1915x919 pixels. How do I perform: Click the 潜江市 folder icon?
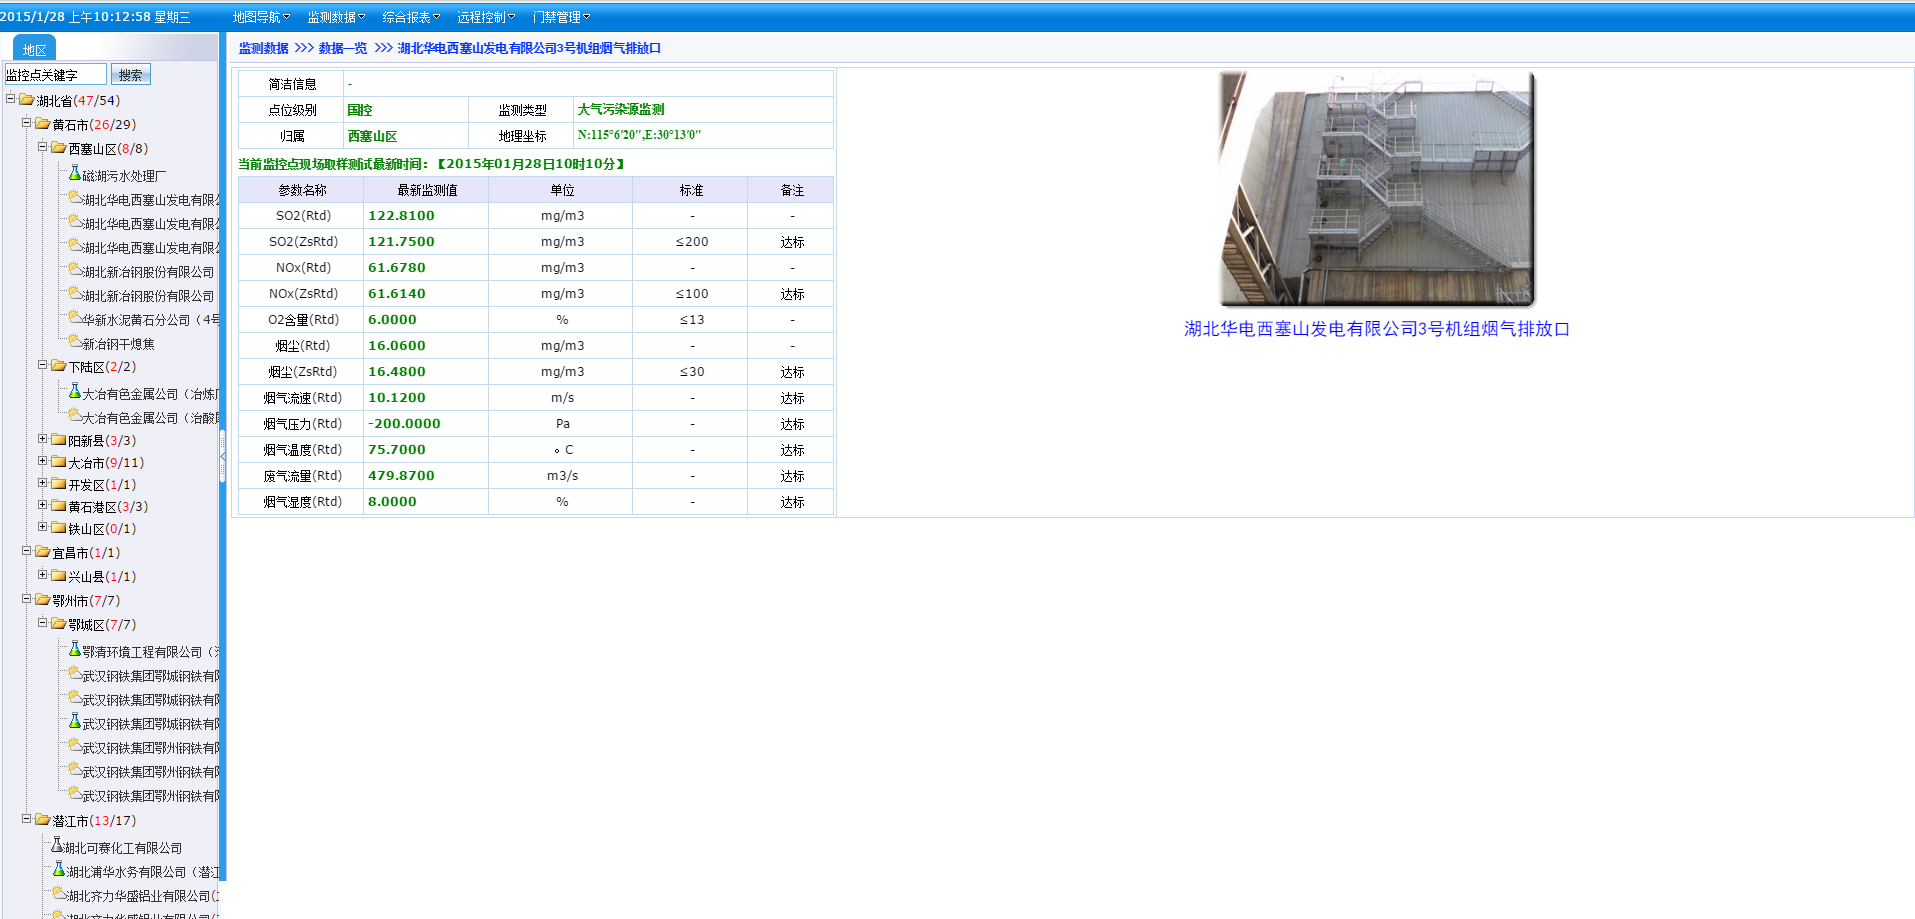(x=43, y=820)
